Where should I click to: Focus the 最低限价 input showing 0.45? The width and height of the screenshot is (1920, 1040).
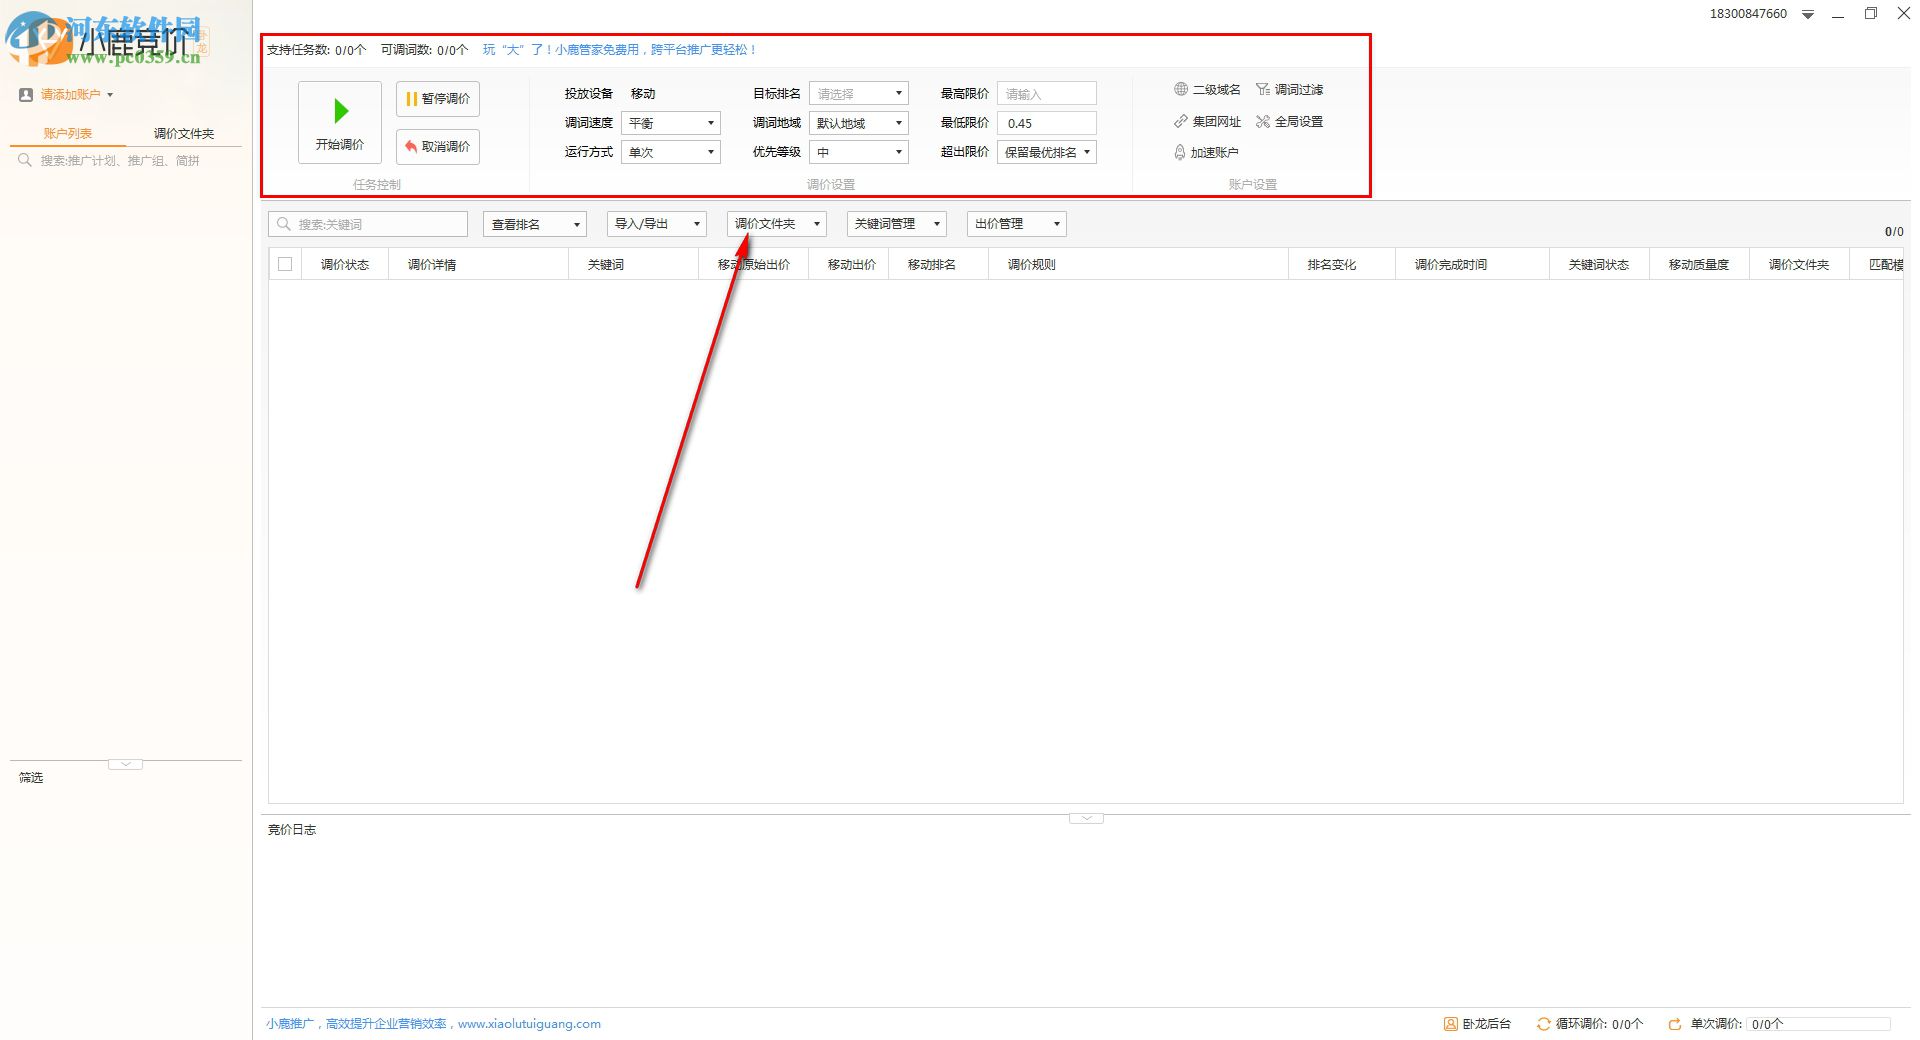[x=1047, y=123]
